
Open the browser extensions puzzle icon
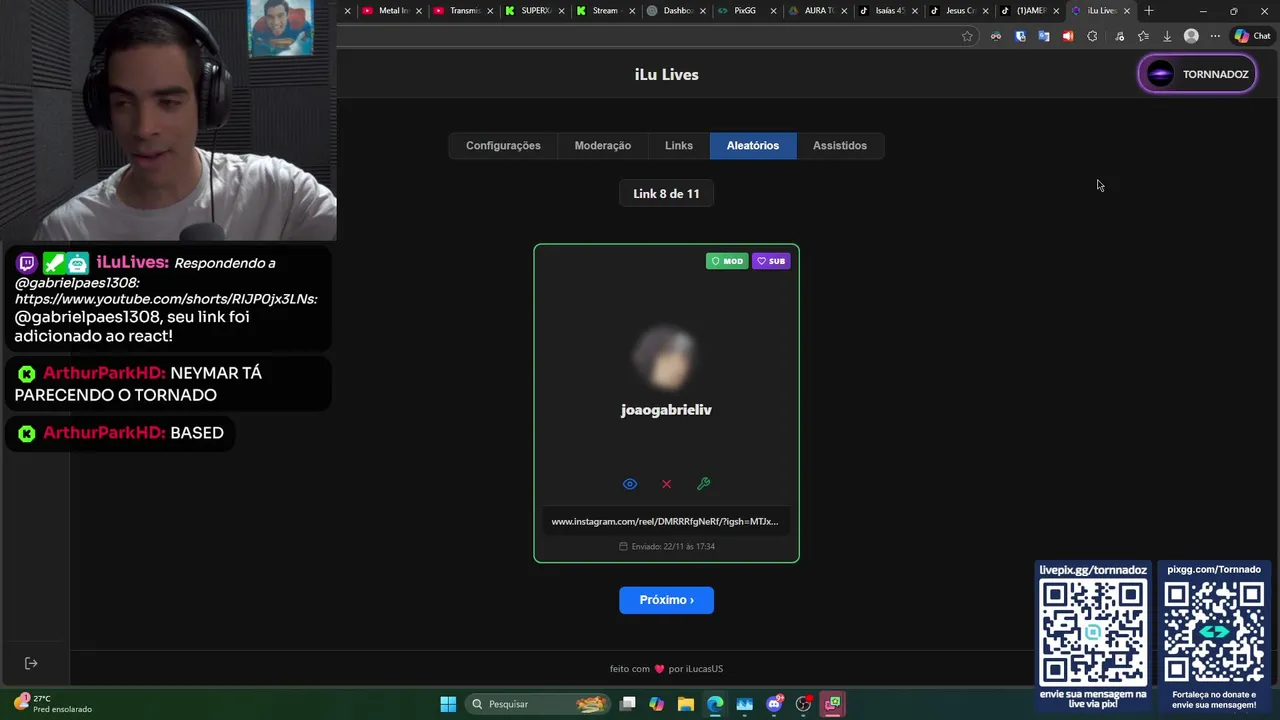point(1092,36)
